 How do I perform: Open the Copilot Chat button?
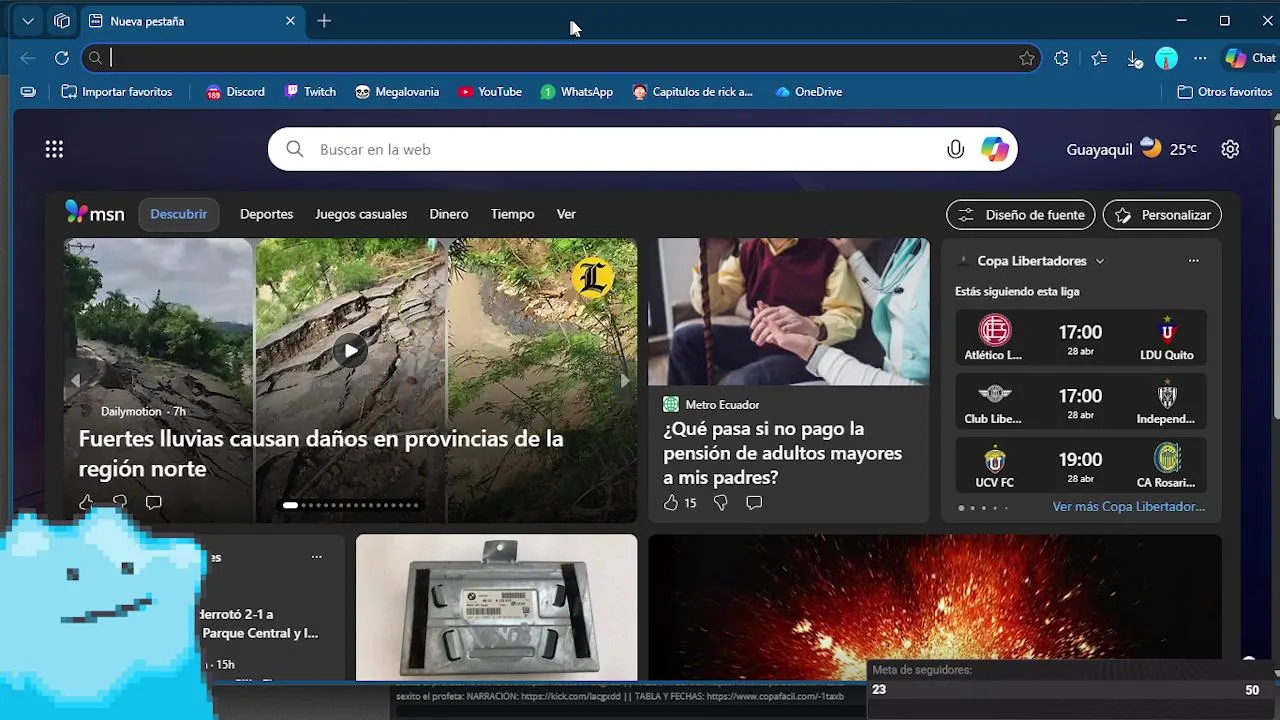click(1250, 58)
